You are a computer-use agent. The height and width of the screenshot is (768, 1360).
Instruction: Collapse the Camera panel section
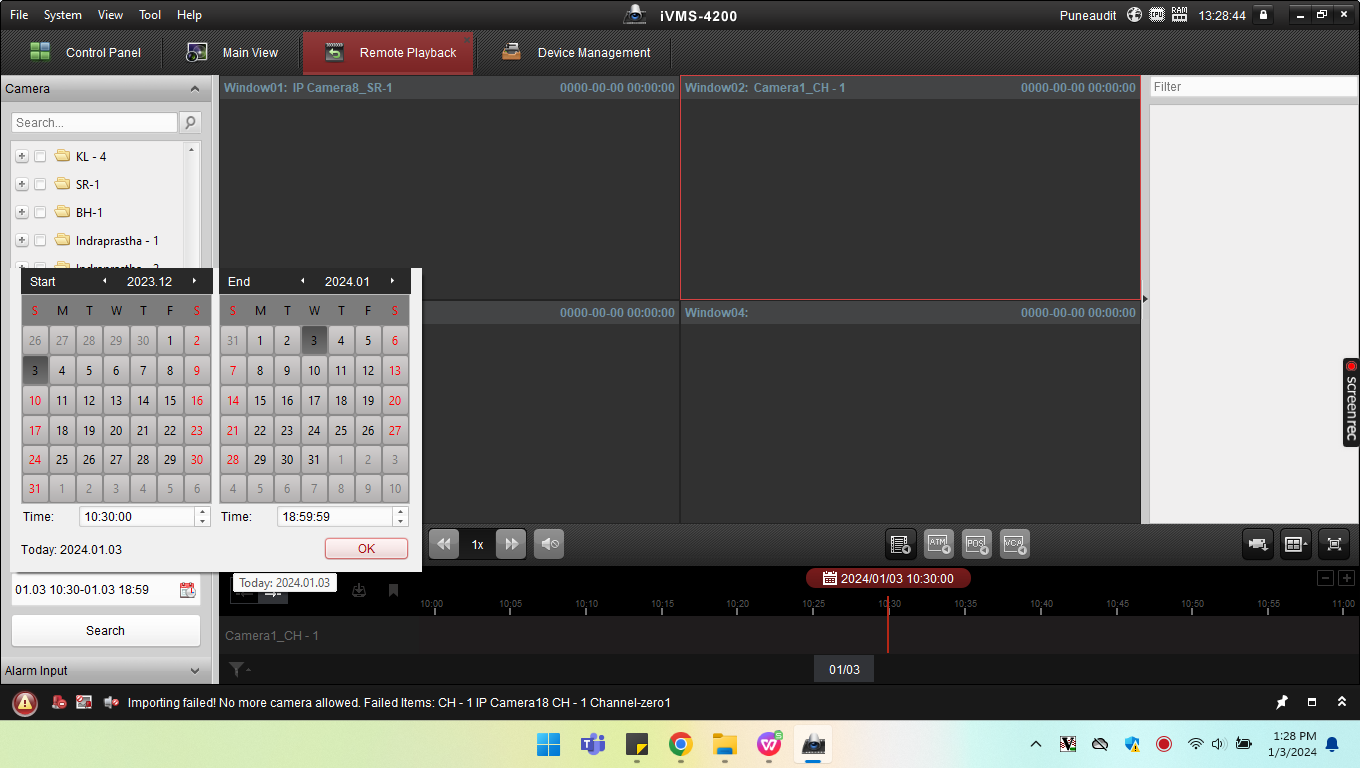(195, 89)
